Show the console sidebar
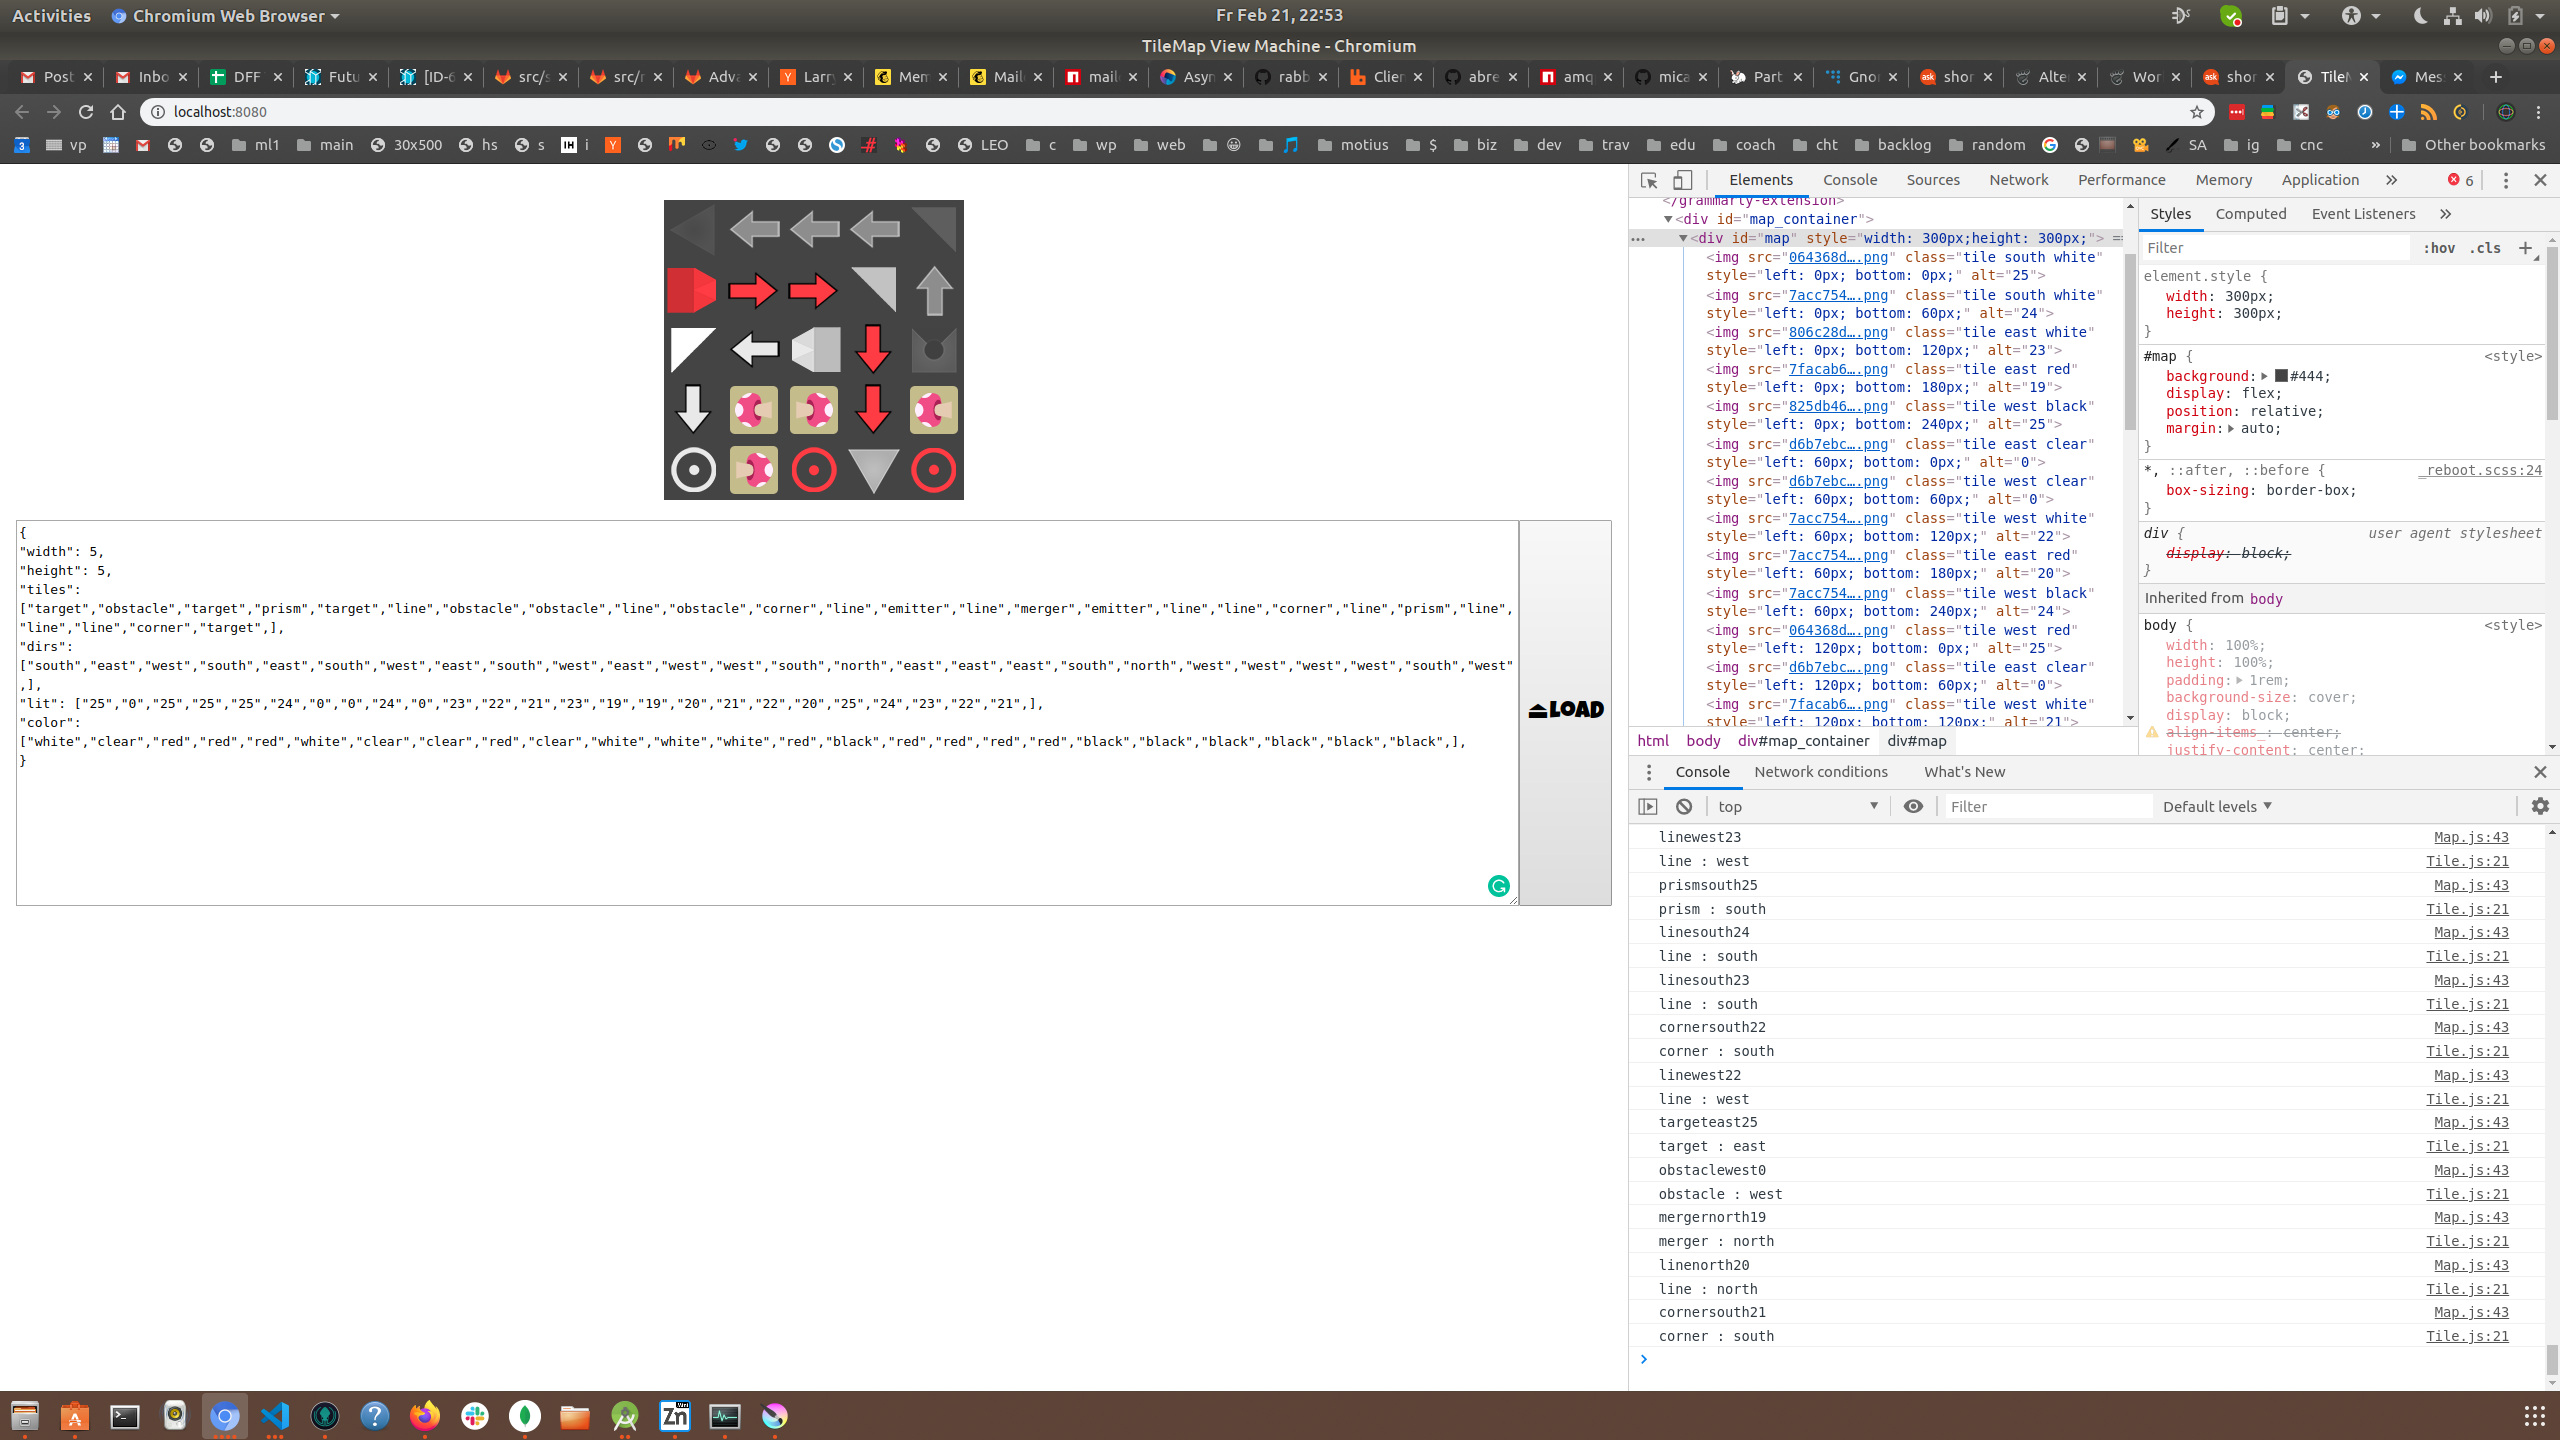Screen dimensions: 2560x1440 pos(1648,806)
